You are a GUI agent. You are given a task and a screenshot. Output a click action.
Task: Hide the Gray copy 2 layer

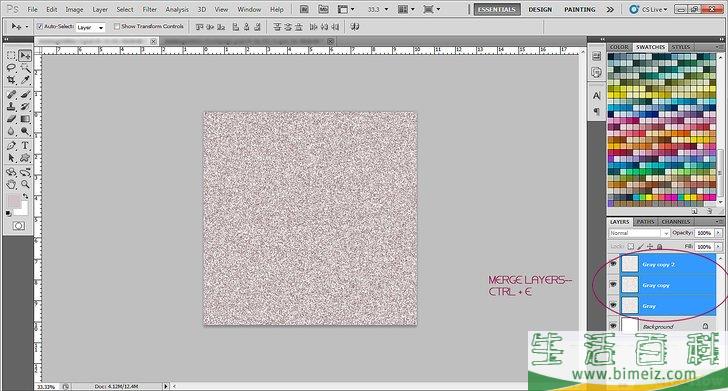(x=613, y=264)
